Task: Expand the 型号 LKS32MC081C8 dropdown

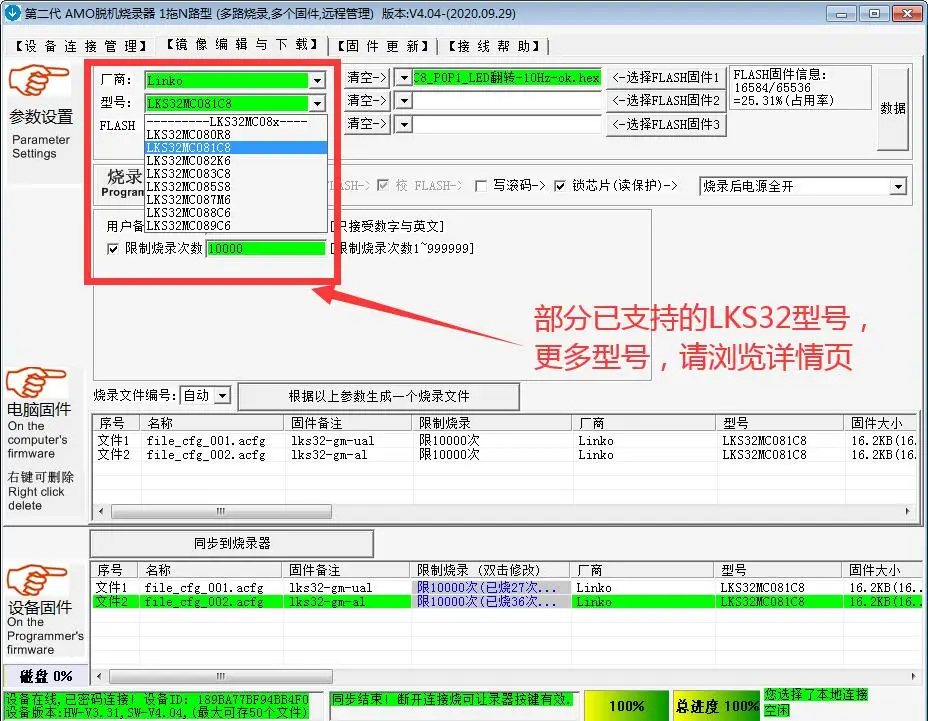Action: pyautogui.click(x=318, y=104)
